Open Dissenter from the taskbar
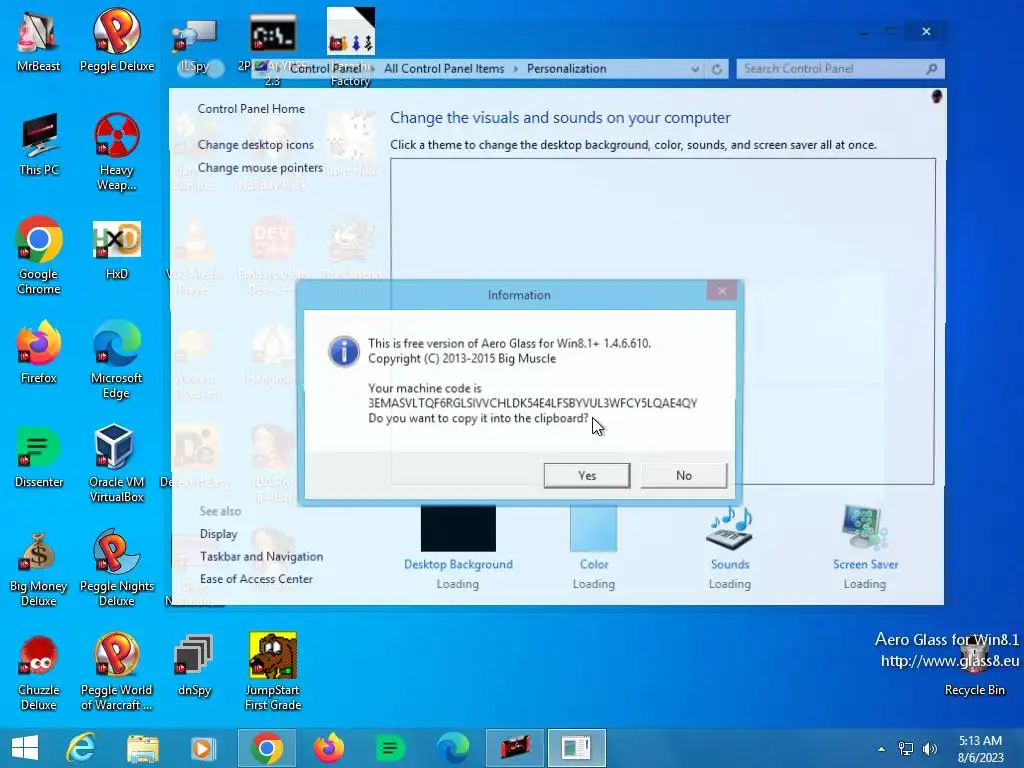1024x768 pixels. (x=390, y=748)
